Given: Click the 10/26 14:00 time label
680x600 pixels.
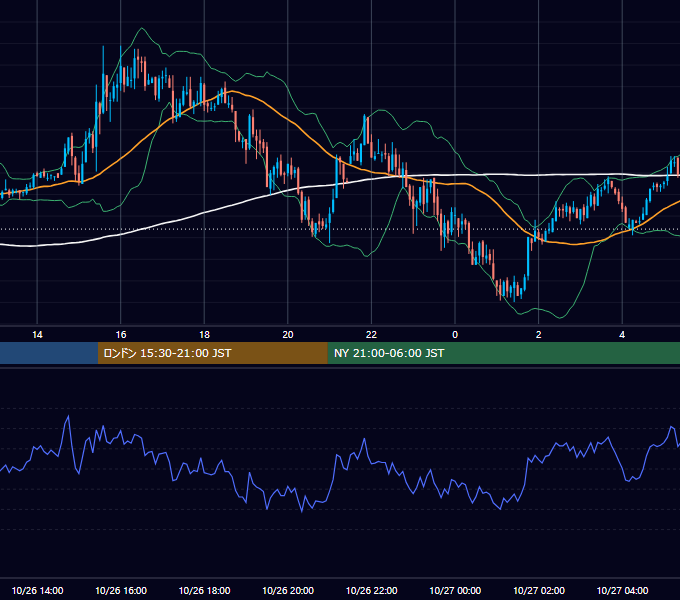Looking at the screenshot, I should click(x=37, y=590).
